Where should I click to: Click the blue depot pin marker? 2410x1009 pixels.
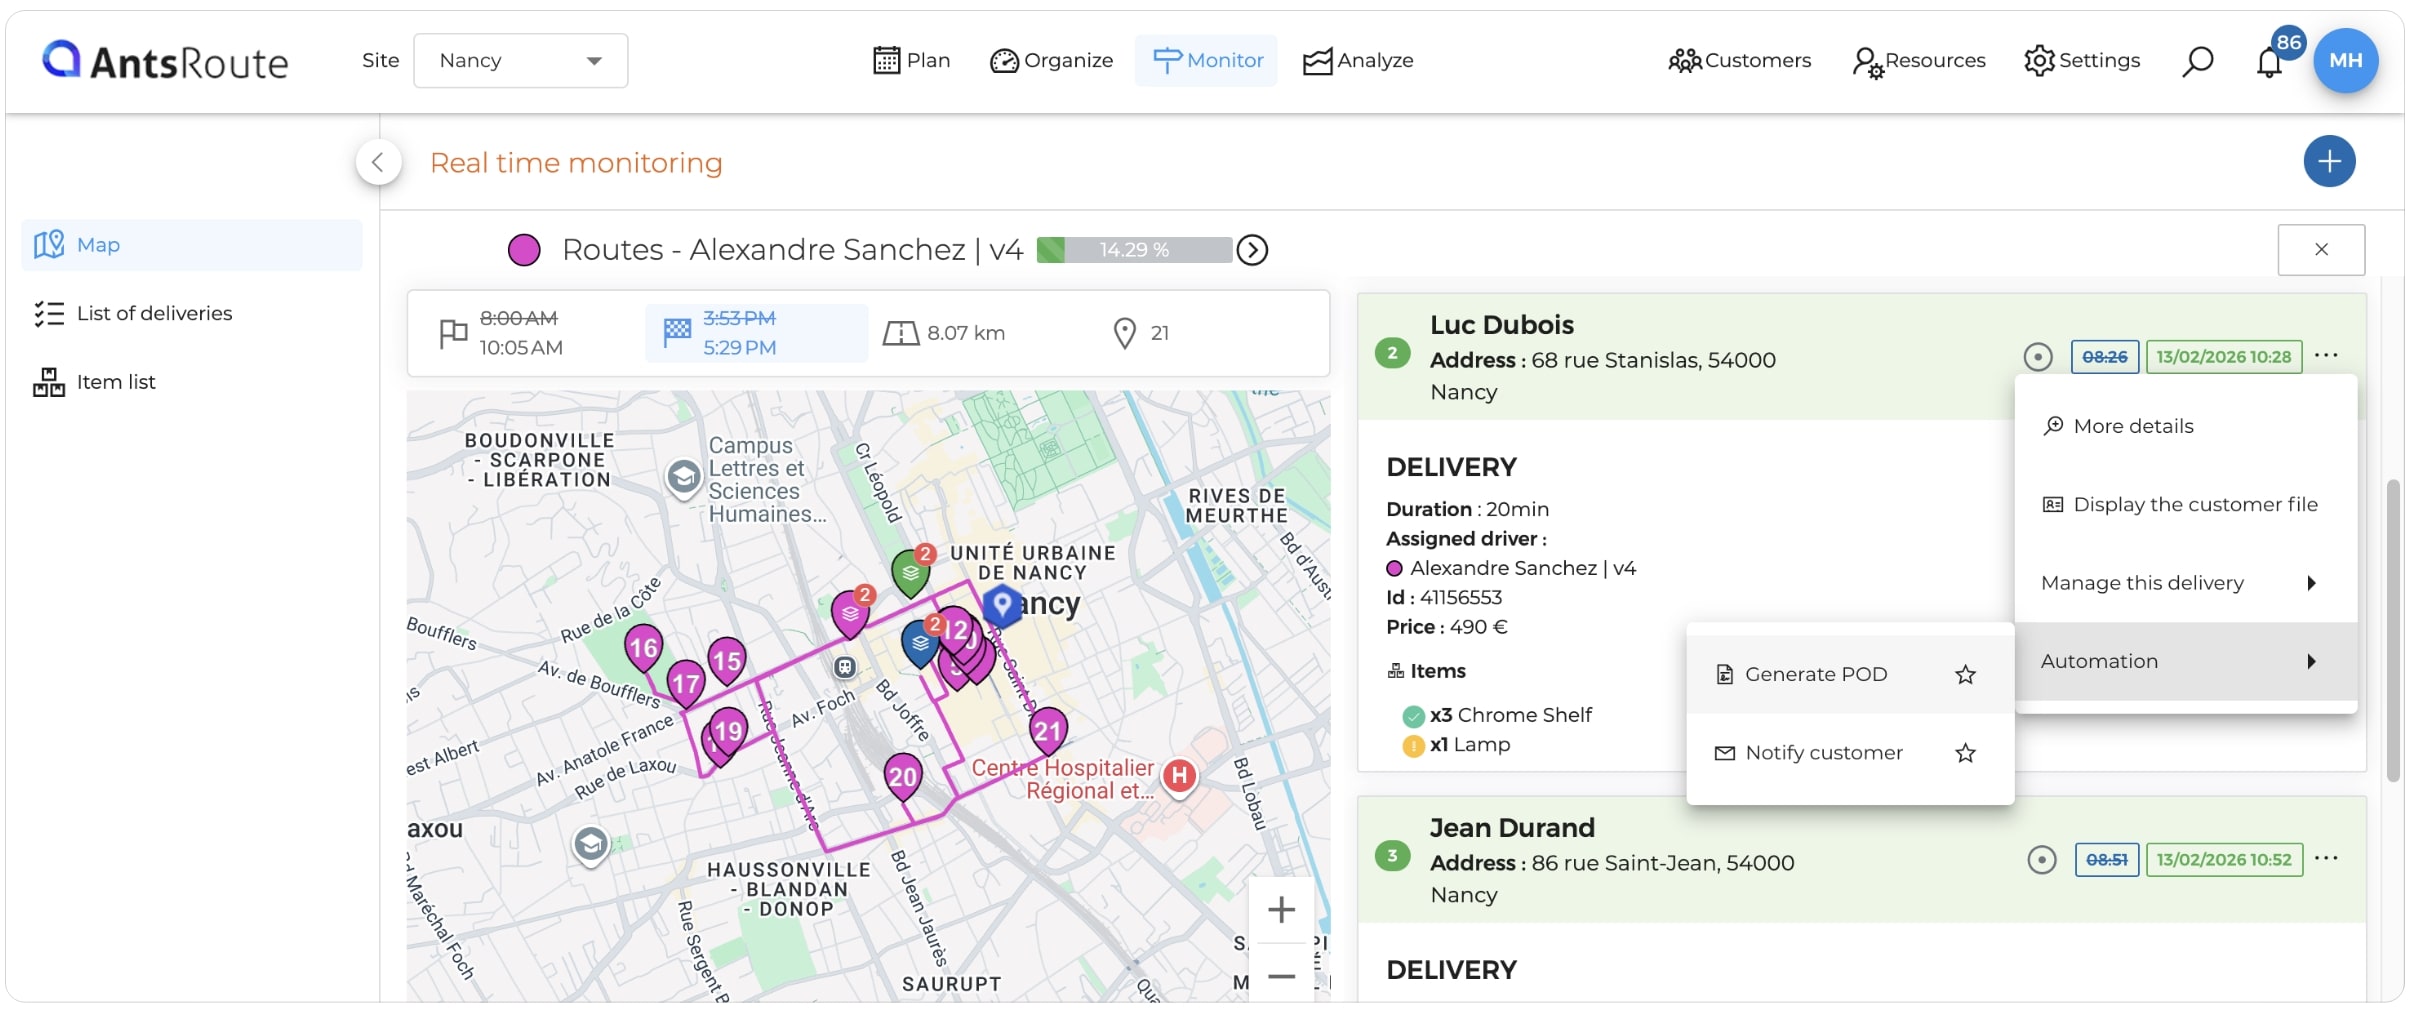[x=1002, y=605]
